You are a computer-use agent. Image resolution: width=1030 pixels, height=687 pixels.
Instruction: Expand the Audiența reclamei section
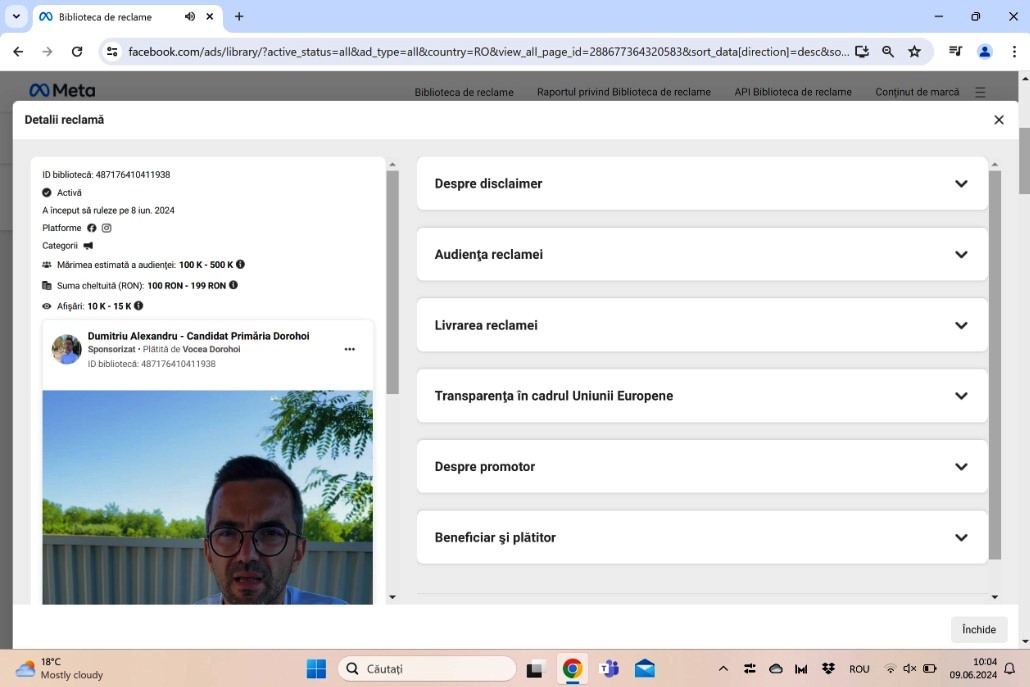coord(701,255)
